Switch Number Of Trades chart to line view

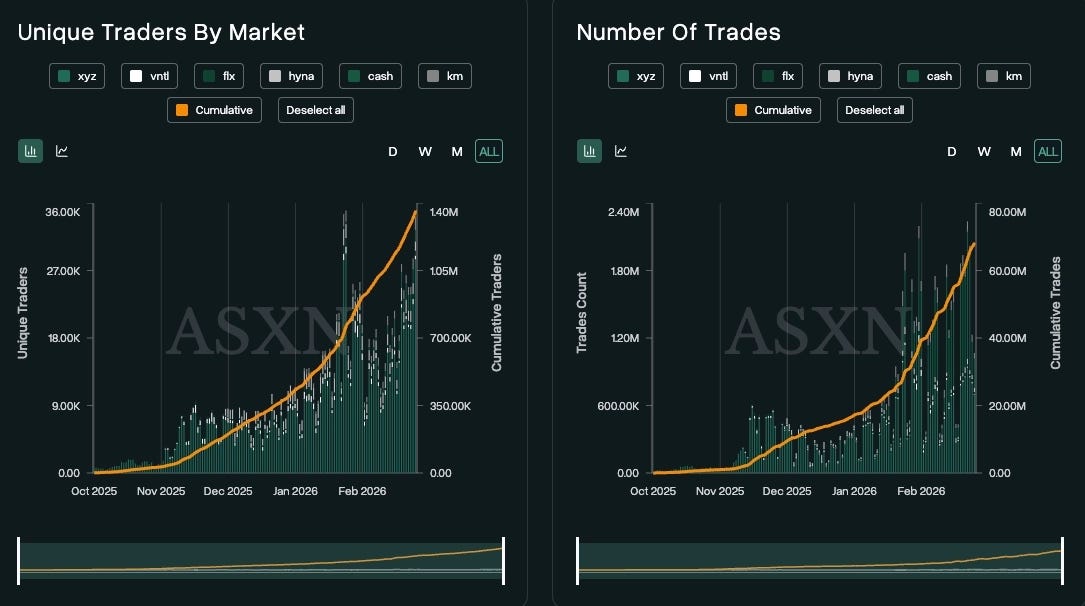click(621, 151)
